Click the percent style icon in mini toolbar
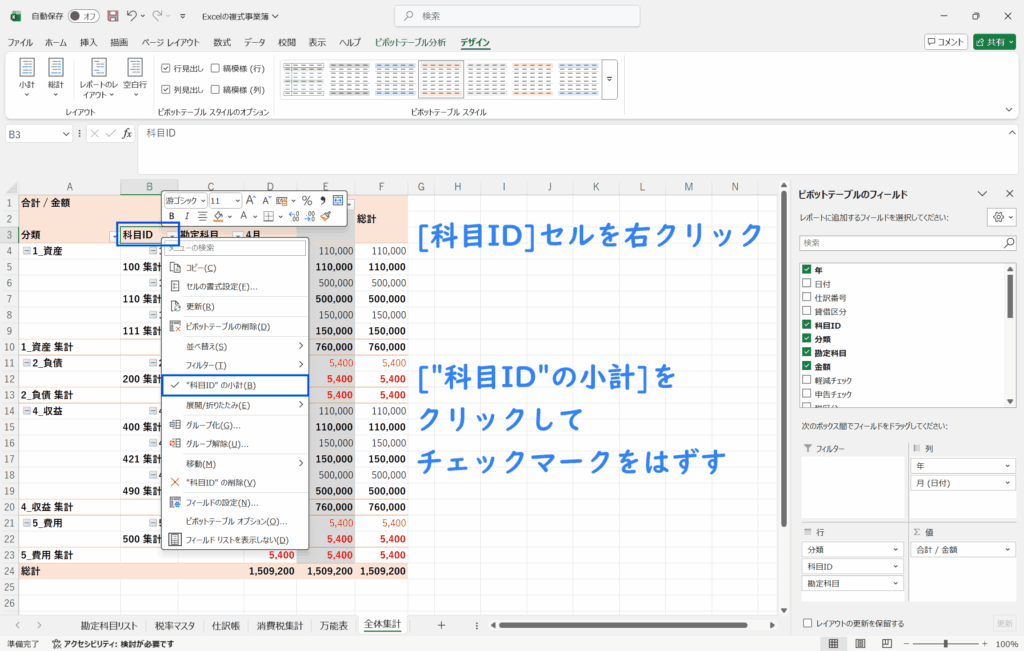 [x=307, y=200]
